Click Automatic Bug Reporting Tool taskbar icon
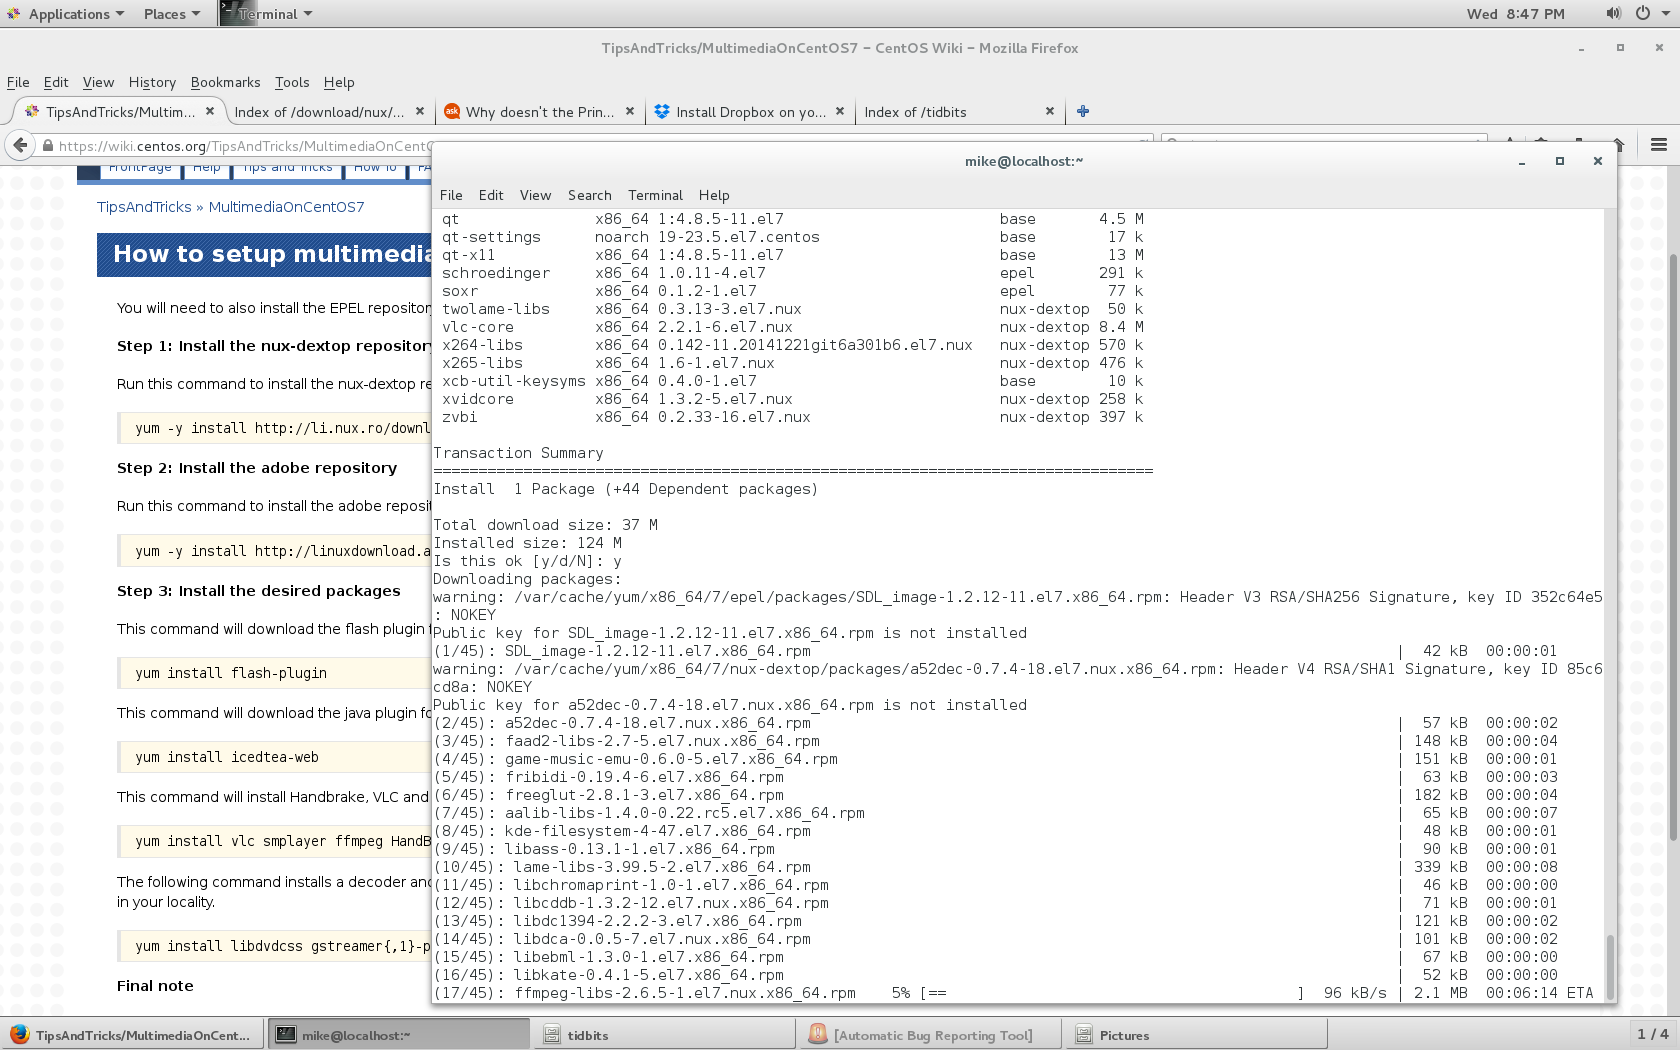The image size is (1680, 1050). 818,1034
